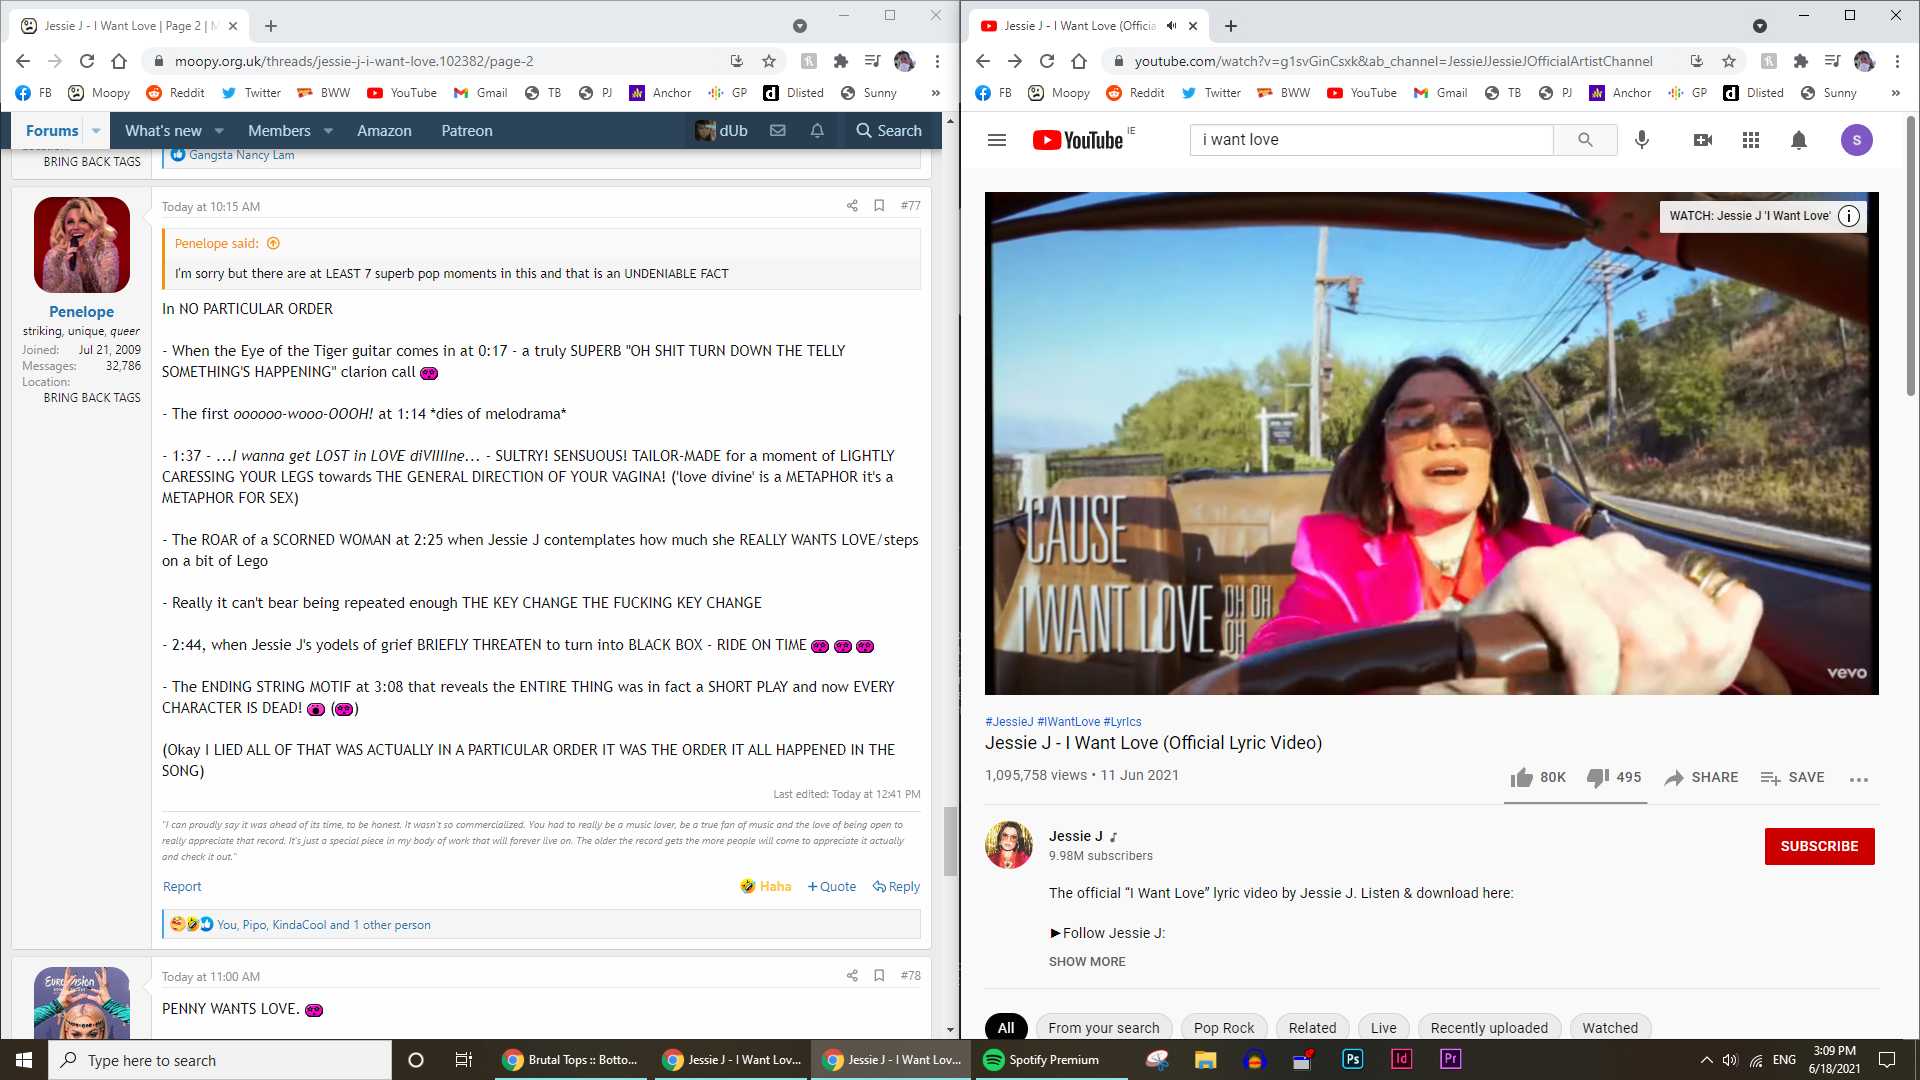This screenshot has height=1080, width=1920.
Task: Focus the YouTube search input field
Action: pyautogui.click(x=1372, y=140)
